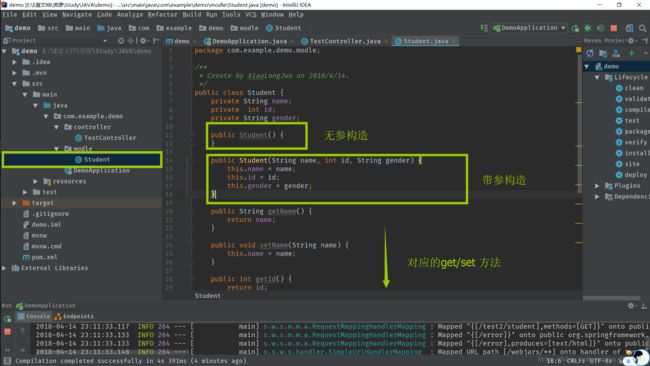This screenshot has height=366, width=650.
Task: Rerun DemoApplication in Run panel
Action: pos(7,319)
